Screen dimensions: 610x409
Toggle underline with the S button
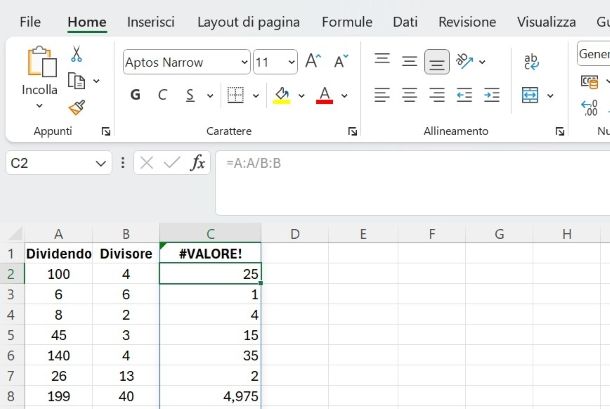(190, 95)
